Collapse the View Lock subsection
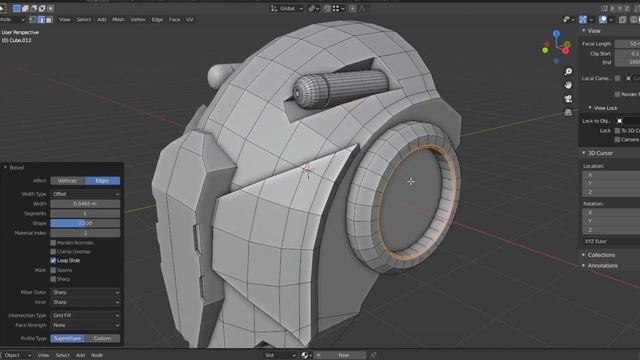This screenshot has height=360, width=640. coord(590,108)
